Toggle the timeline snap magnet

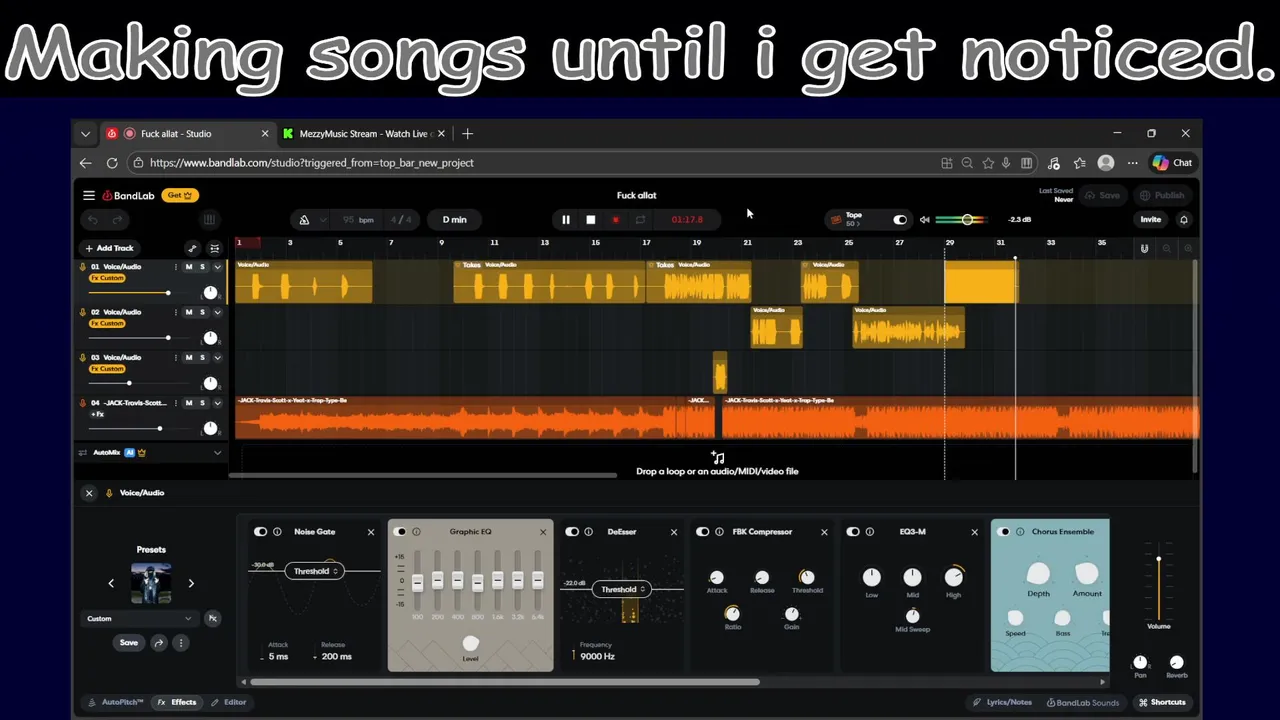1144,248
